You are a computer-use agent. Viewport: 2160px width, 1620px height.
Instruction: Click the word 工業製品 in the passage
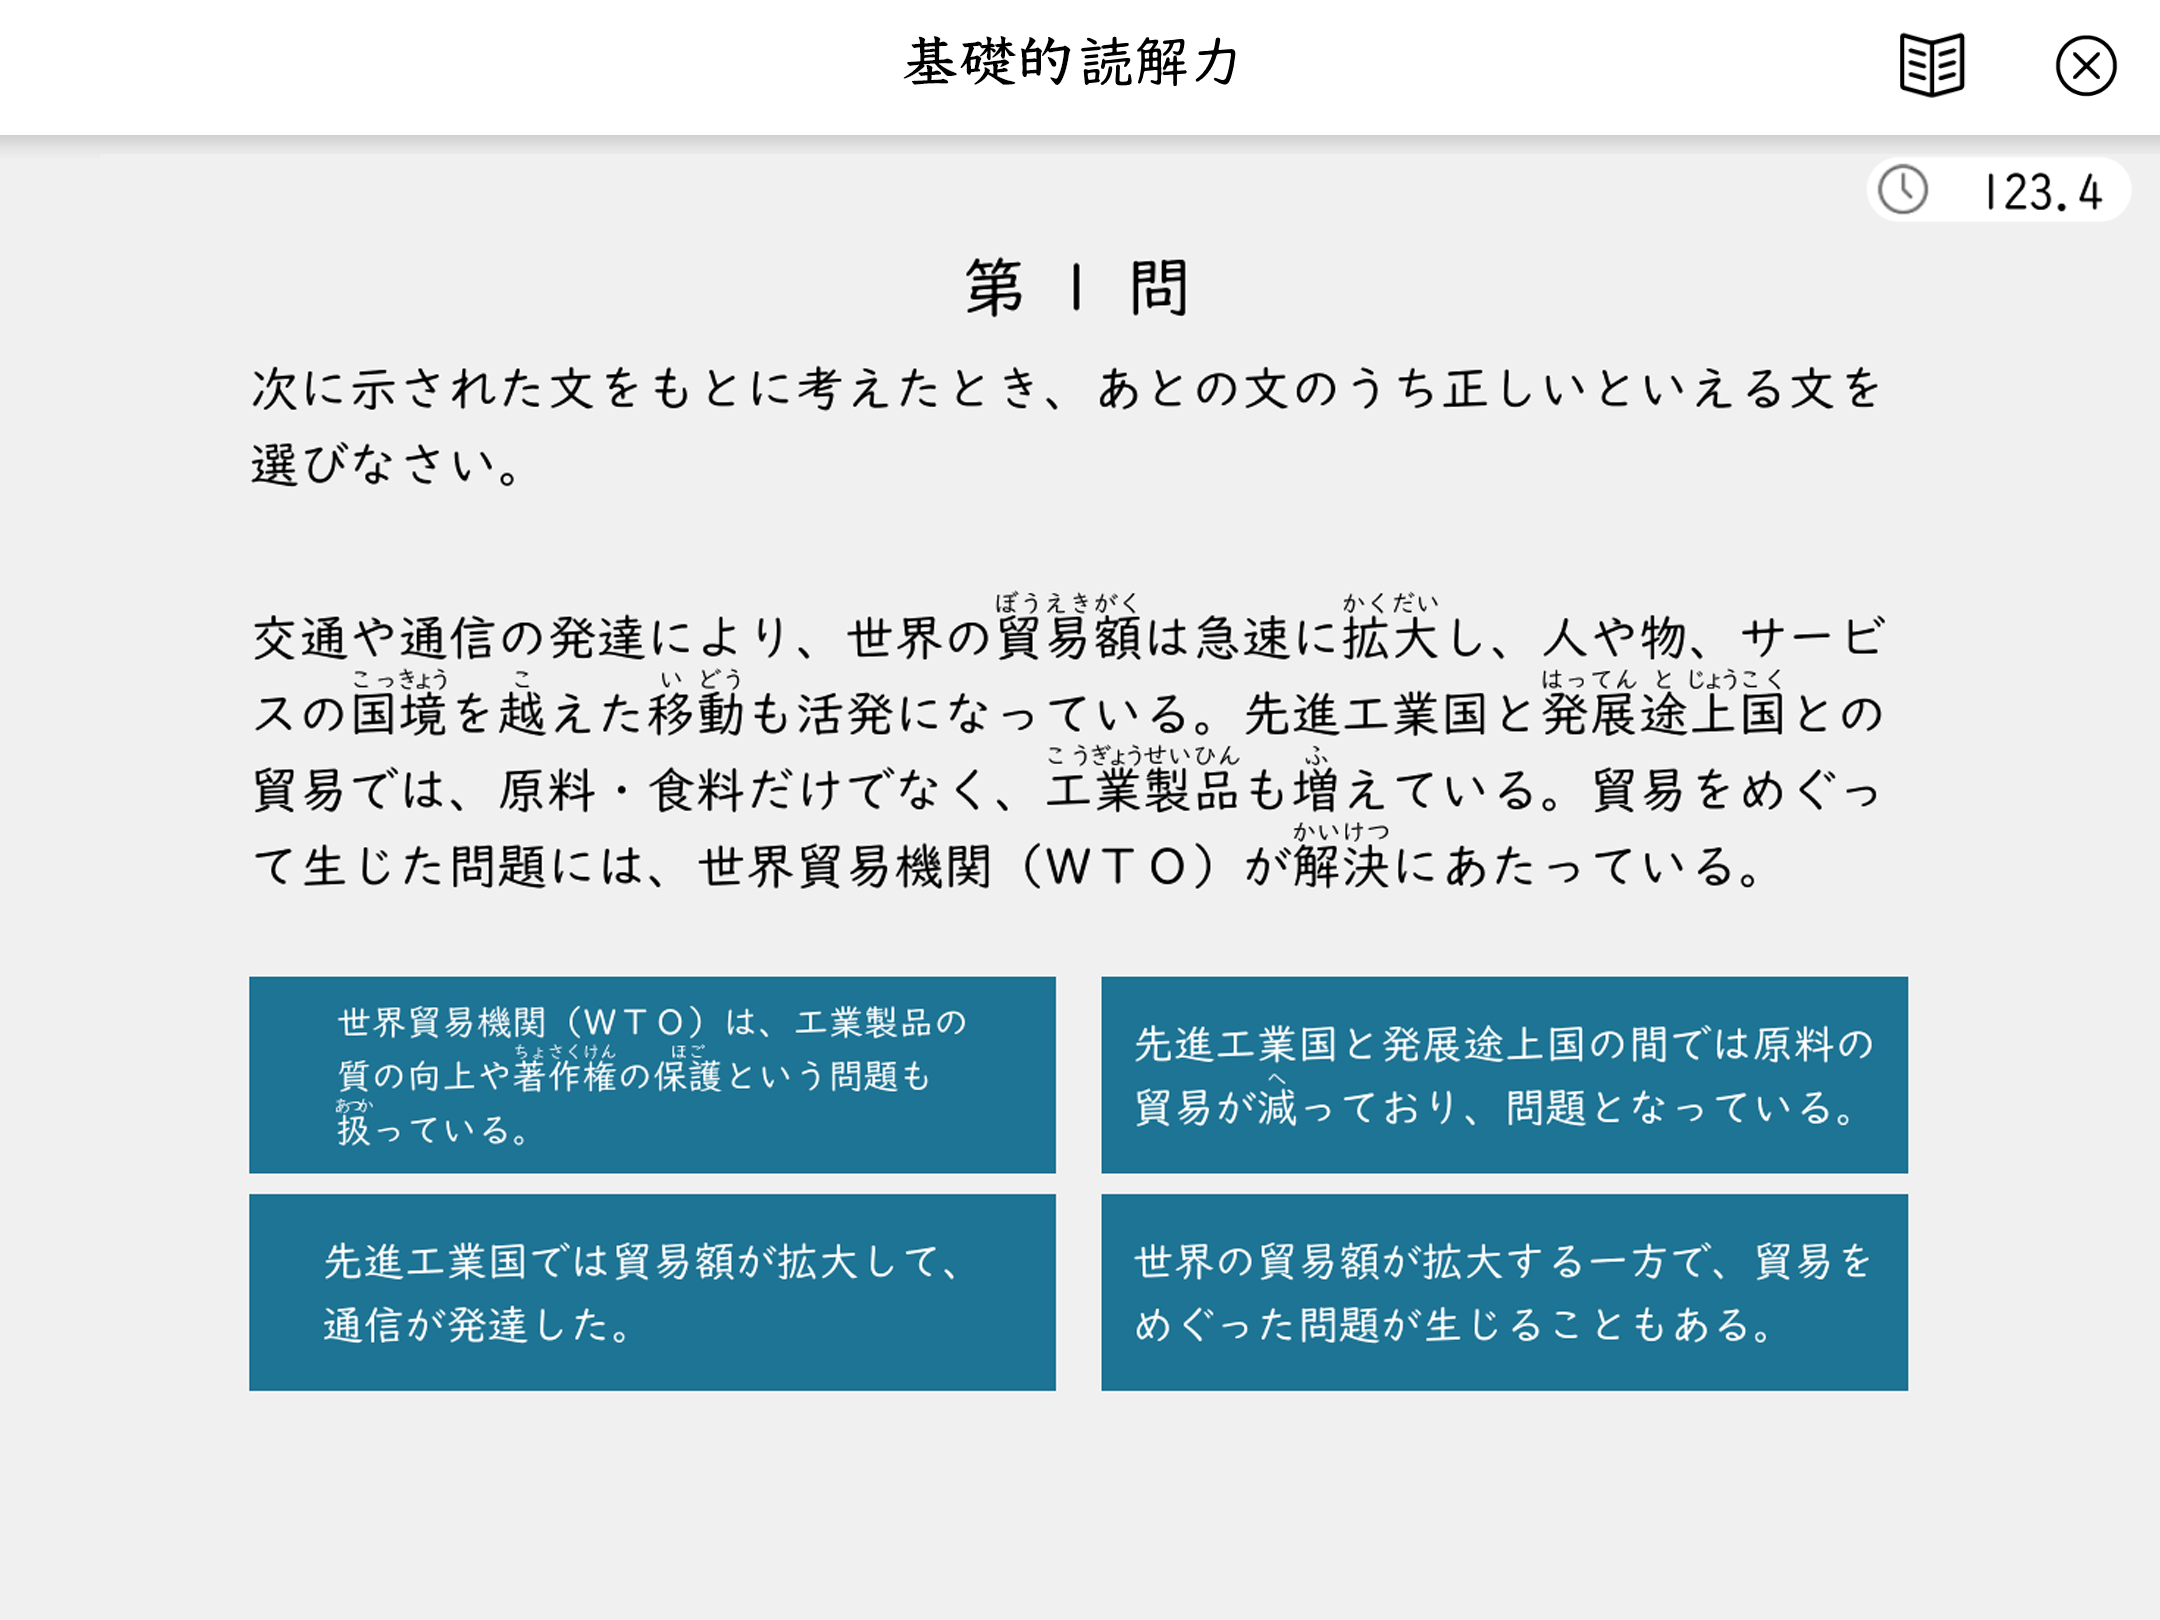1142,791
